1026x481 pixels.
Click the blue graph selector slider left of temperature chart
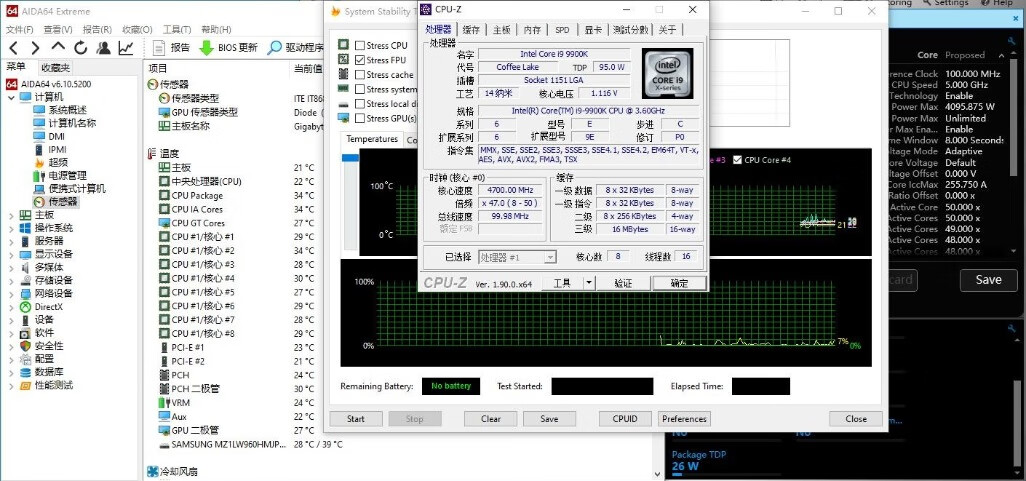(x=350, y=158)
